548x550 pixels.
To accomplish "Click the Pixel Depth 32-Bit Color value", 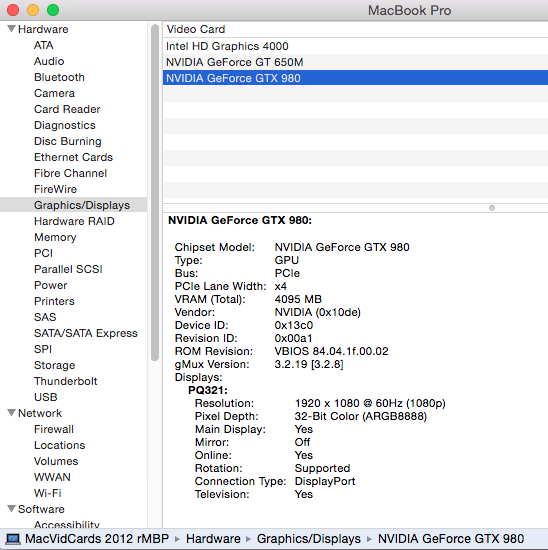I will click(x=361, y=416).
